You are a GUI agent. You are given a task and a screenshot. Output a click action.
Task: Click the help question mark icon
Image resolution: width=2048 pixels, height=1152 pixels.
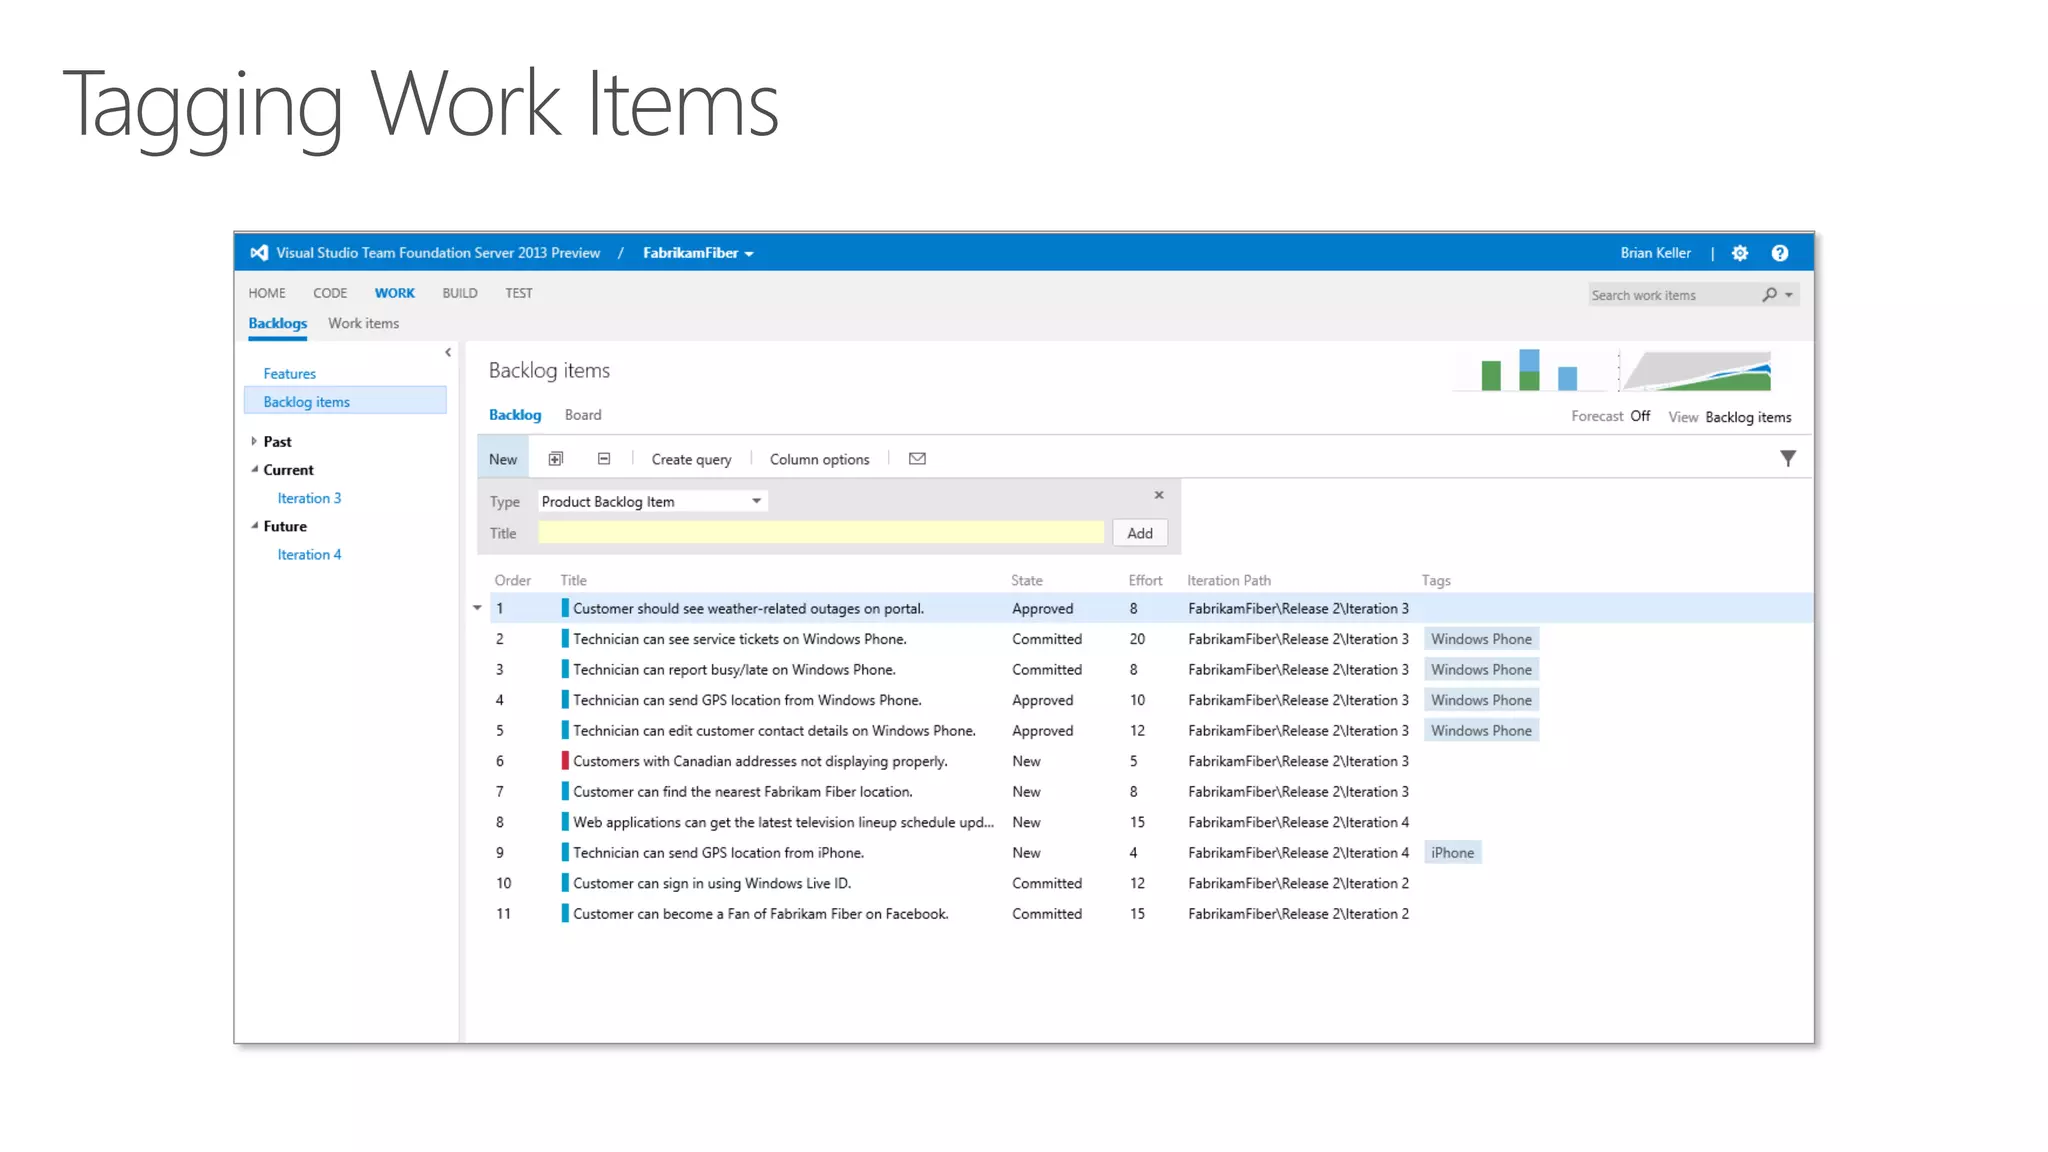(1780, 253)
